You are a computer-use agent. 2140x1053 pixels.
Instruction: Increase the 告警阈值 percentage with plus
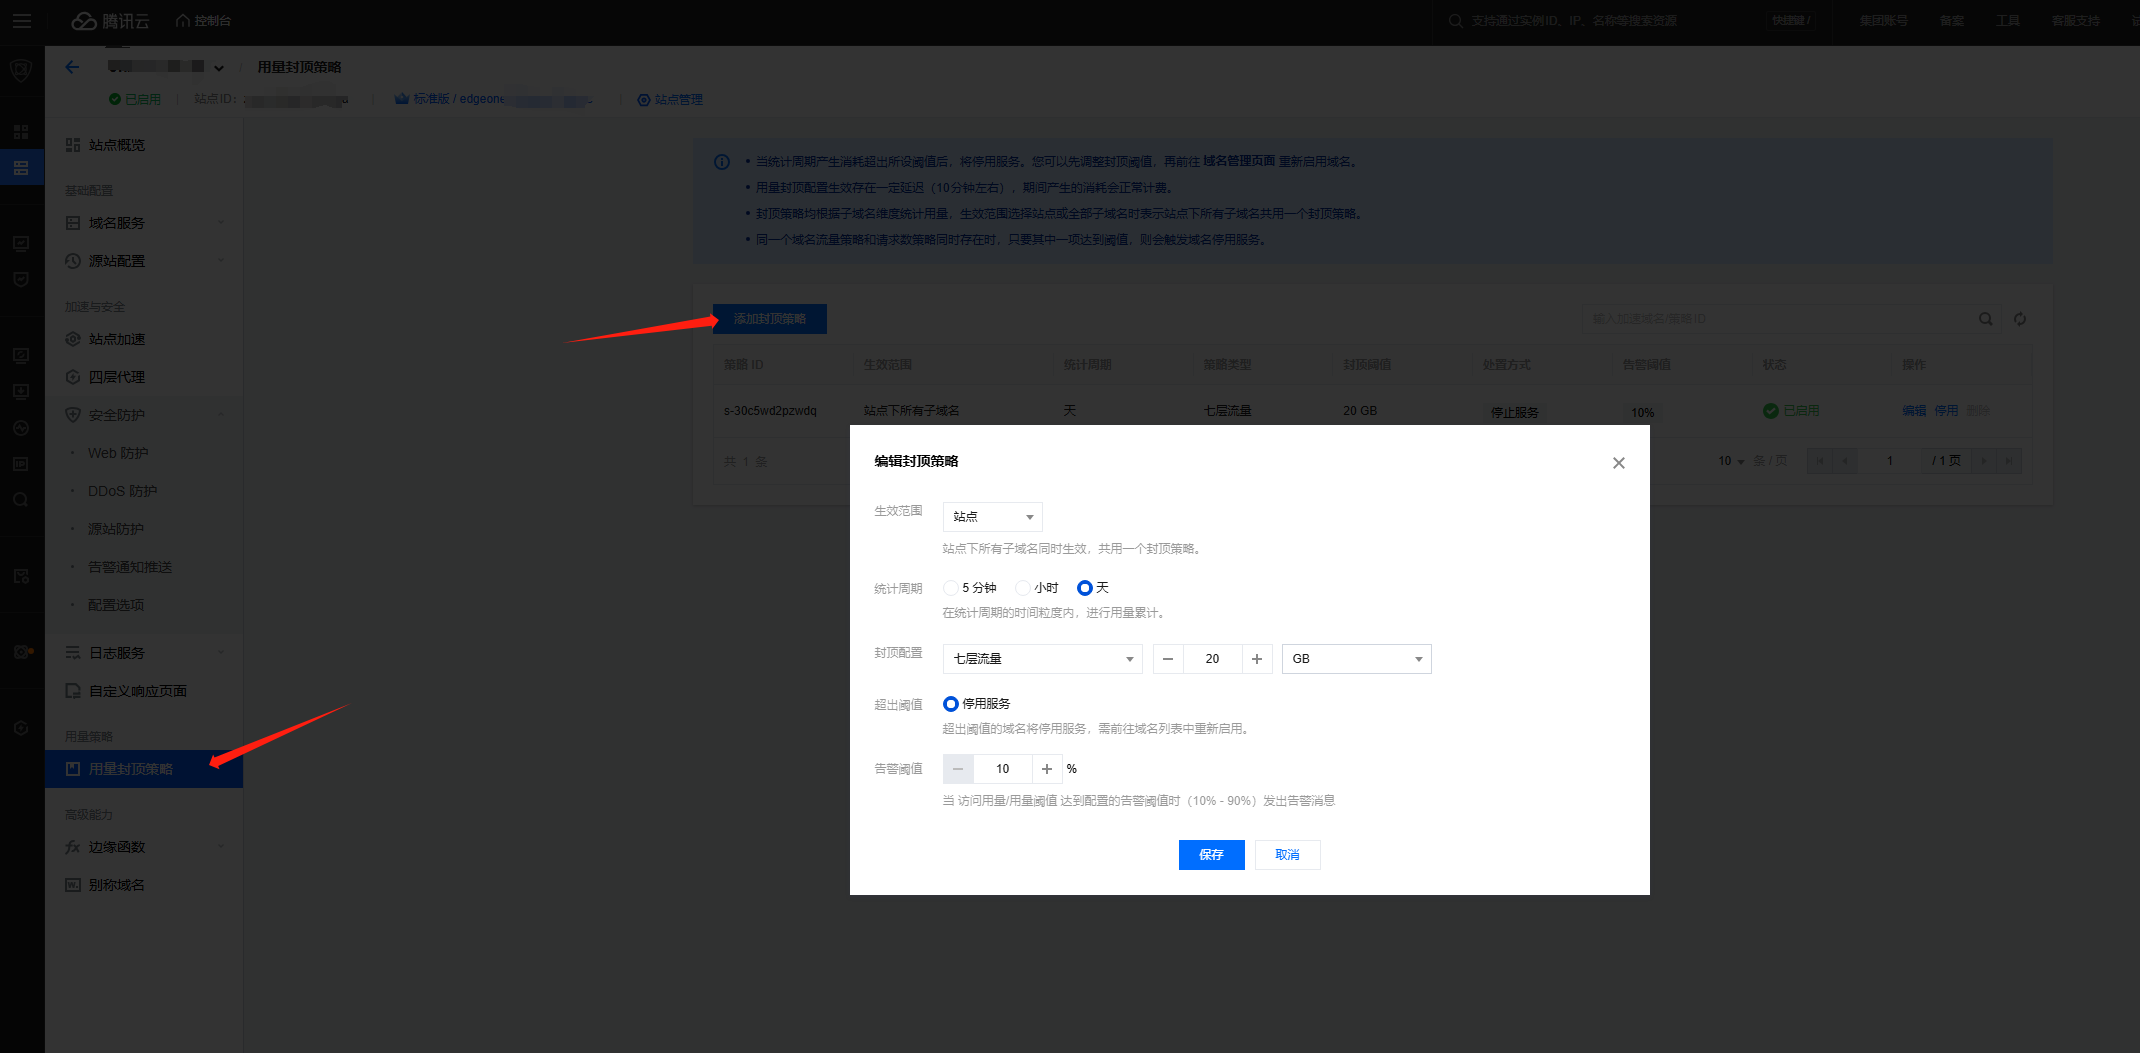point(1047,769)
